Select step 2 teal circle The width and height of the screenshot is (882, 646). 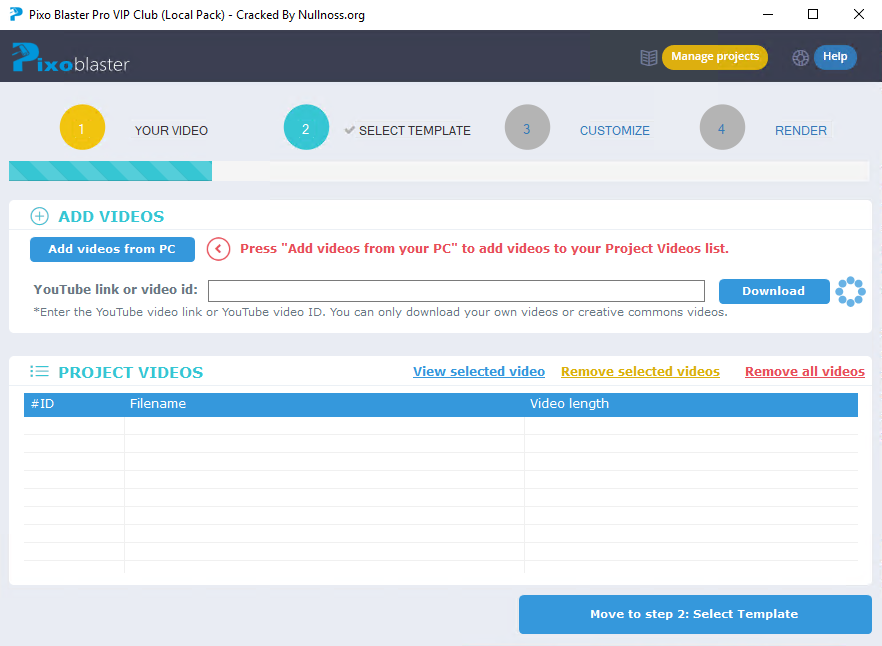pyautogui.click(x=306, y=127)
